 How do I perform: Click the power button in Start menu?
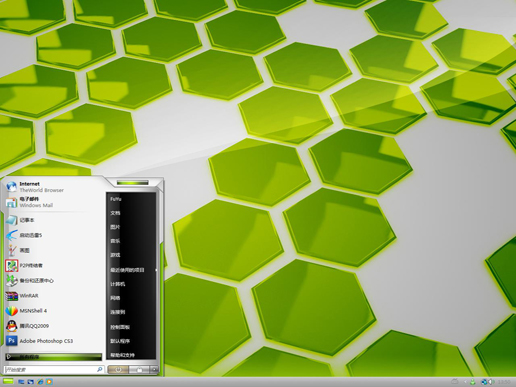[x=118, y=369]
